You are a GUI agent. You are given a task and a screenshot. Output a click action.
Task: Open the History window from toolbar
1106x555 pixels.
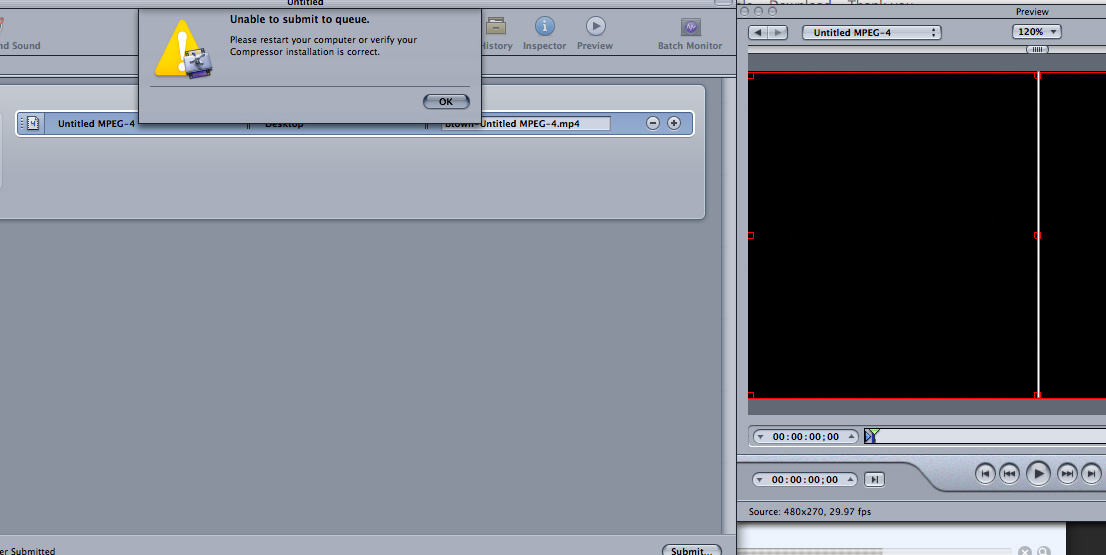pyautogui.click(x=496, y=34)
